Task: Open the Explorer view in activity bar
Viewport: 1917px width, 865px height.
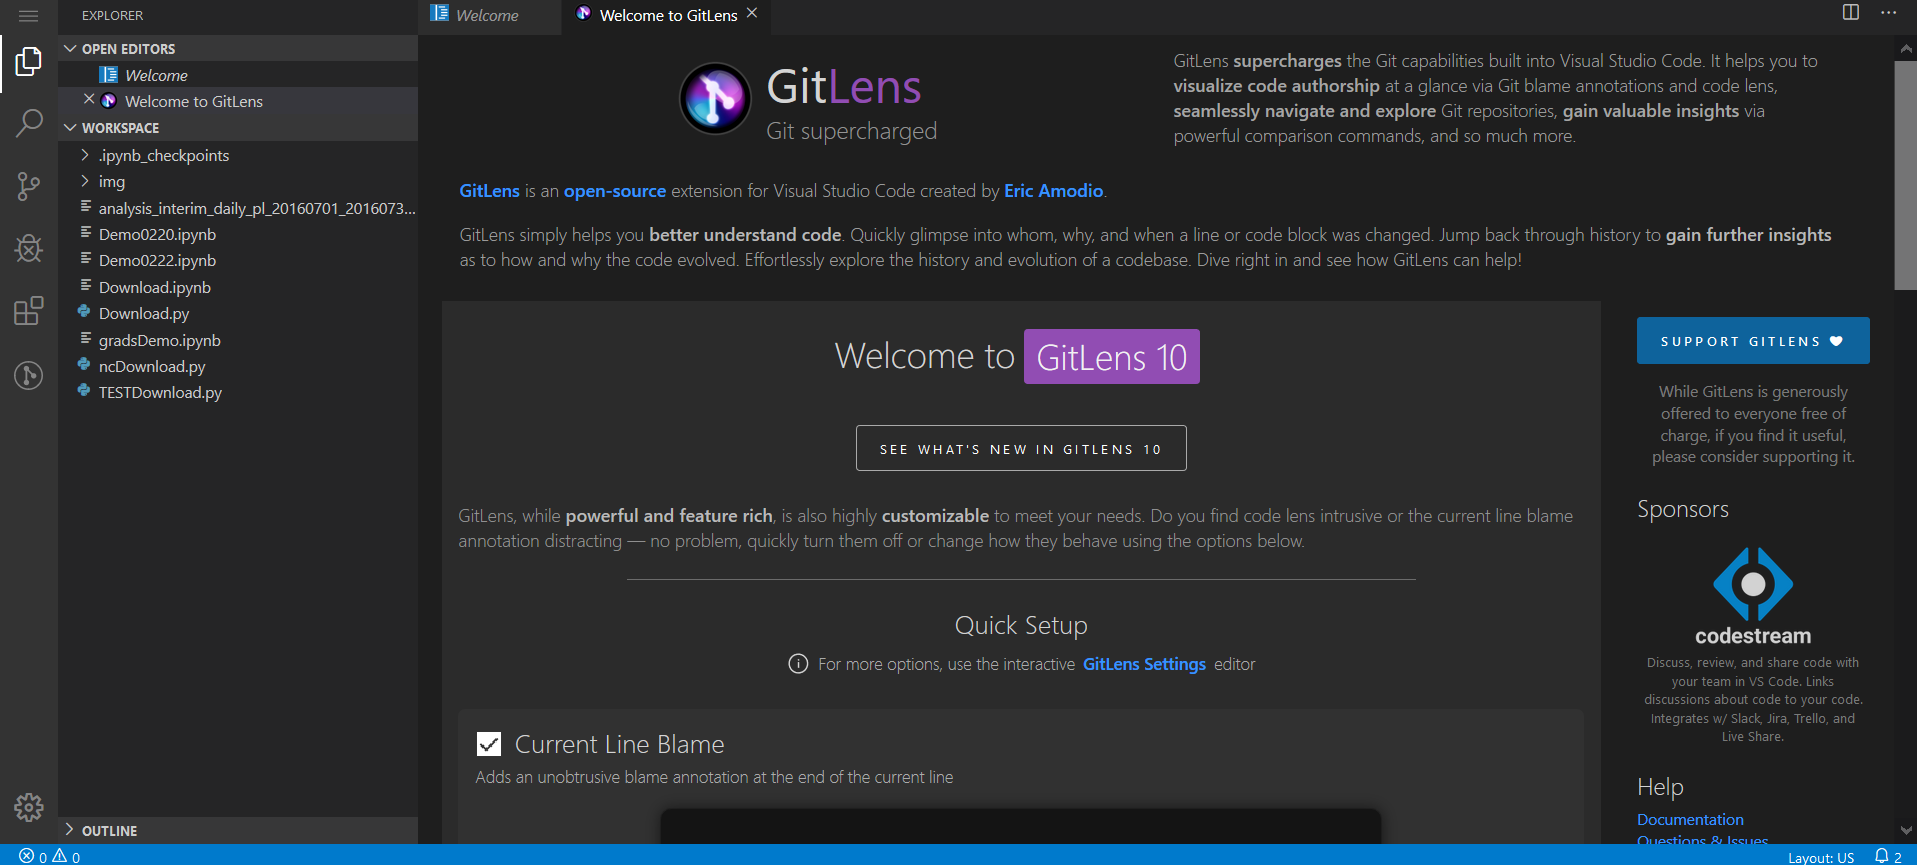Action: [x=28, y=62]
